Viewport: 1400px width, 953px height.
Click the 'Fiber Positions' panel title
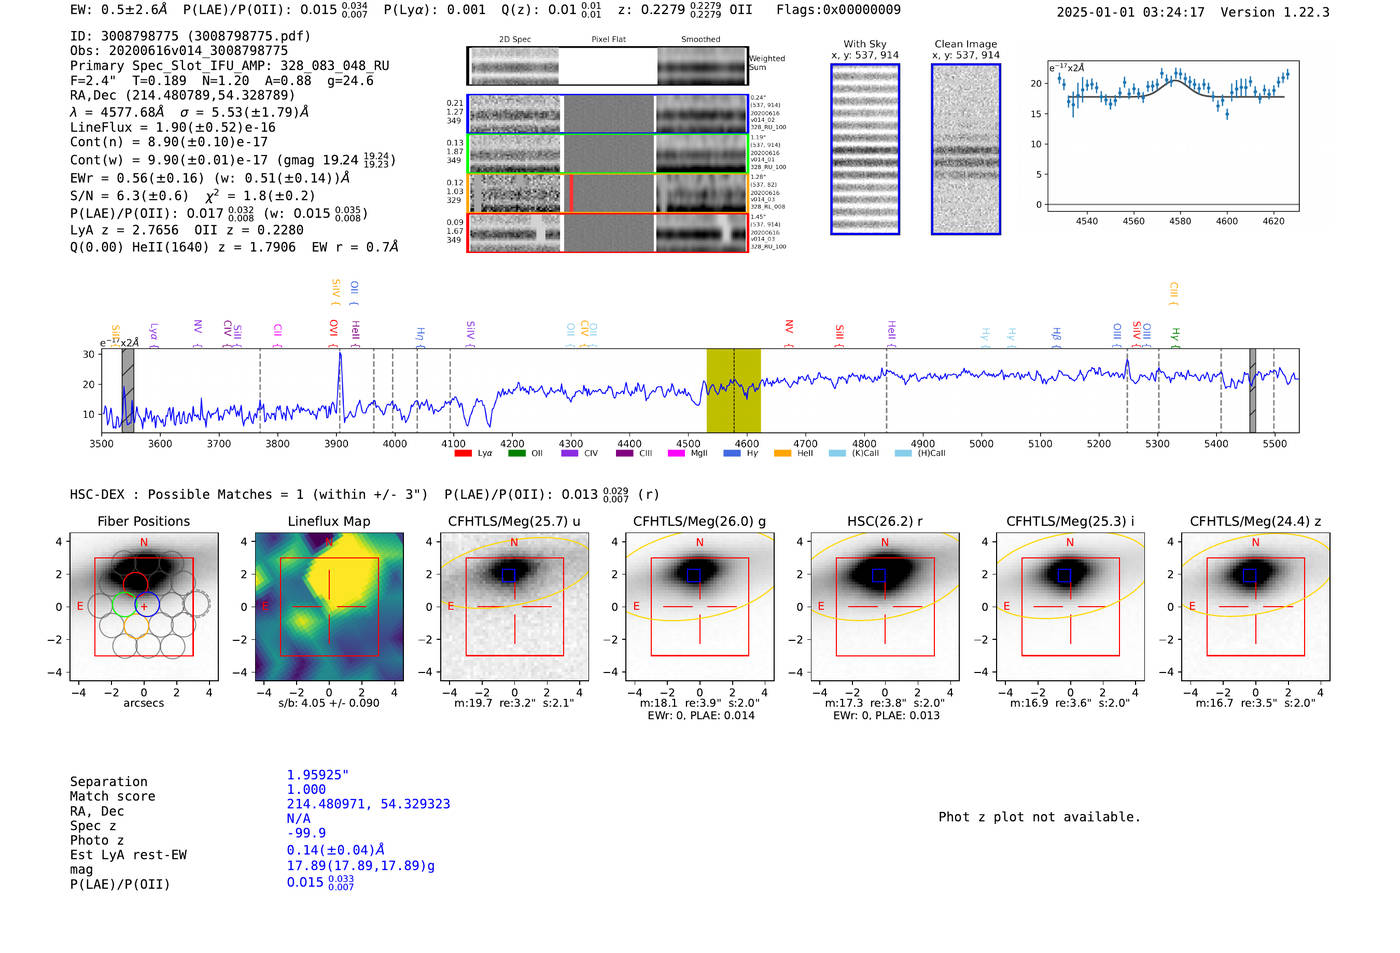tap(144, 521)
